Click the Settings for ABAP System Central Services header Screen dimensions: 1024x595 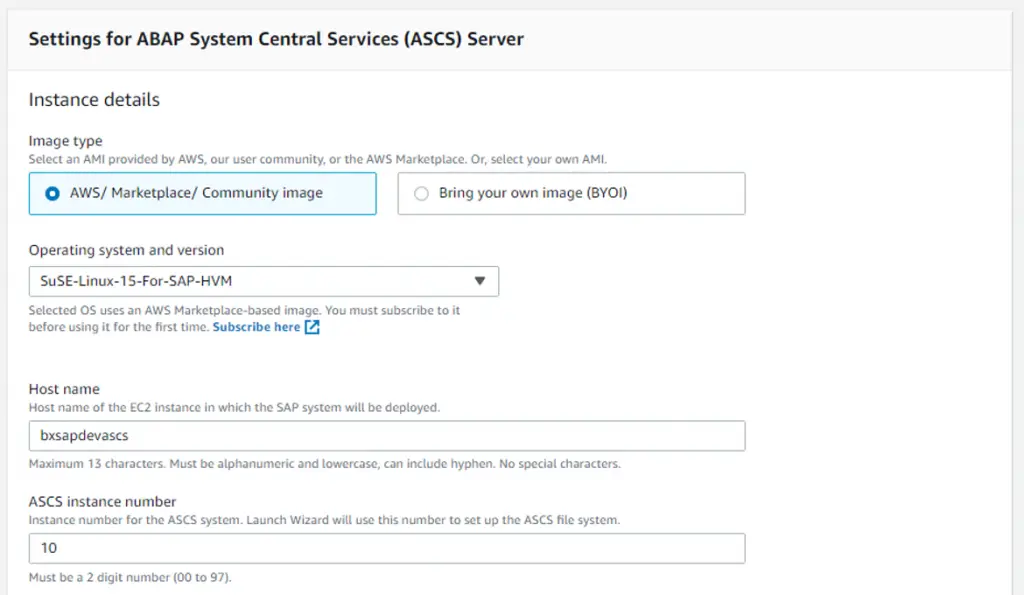coord(276,39)
